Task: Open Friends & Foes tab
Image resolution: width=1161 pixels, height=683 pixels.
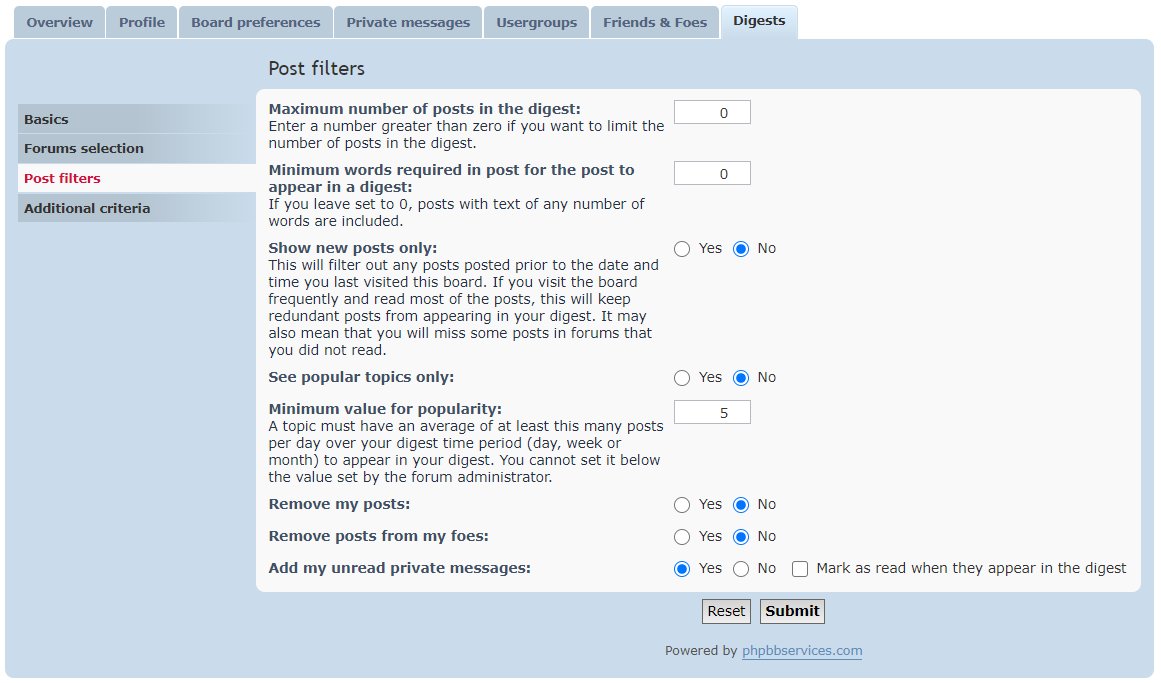Action: [x=655, y=22]
